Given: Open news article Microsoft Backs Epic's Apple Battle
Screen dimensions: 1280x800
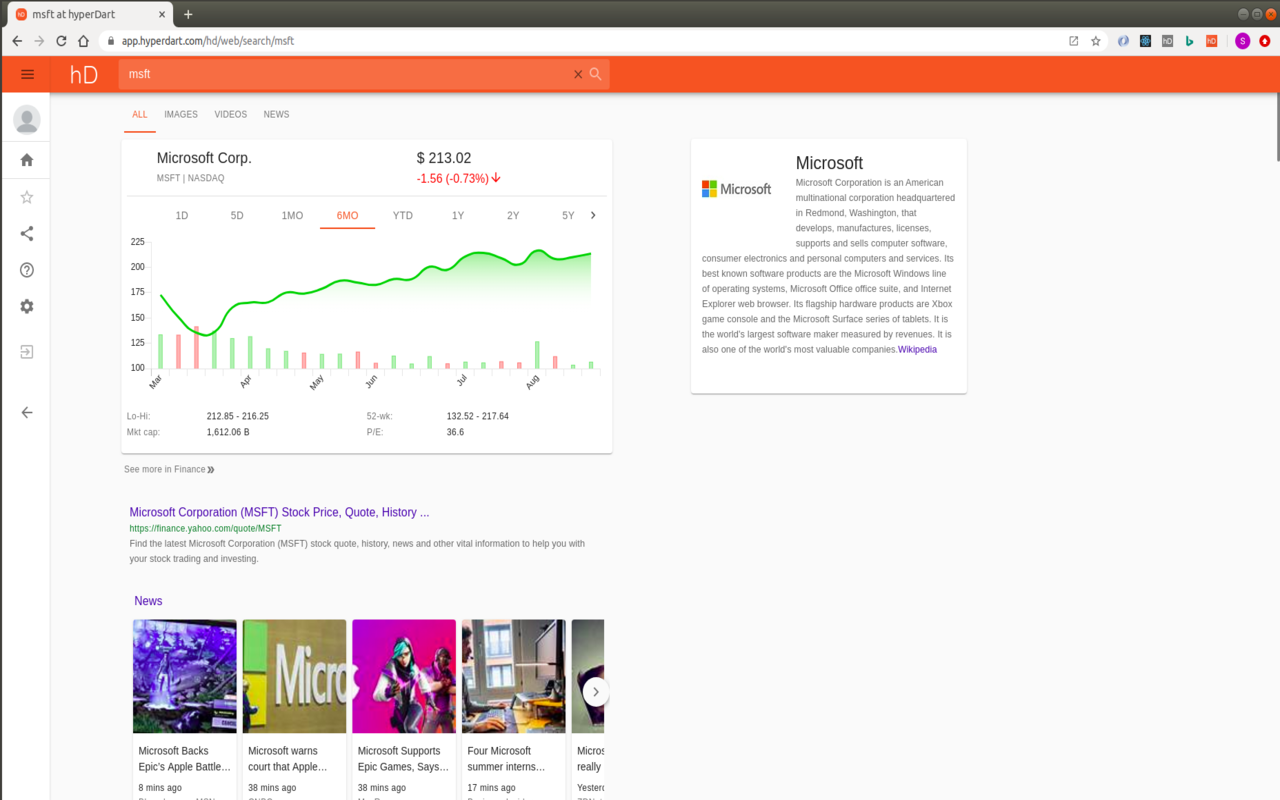Looking at the screenshot, I should 185,759.
